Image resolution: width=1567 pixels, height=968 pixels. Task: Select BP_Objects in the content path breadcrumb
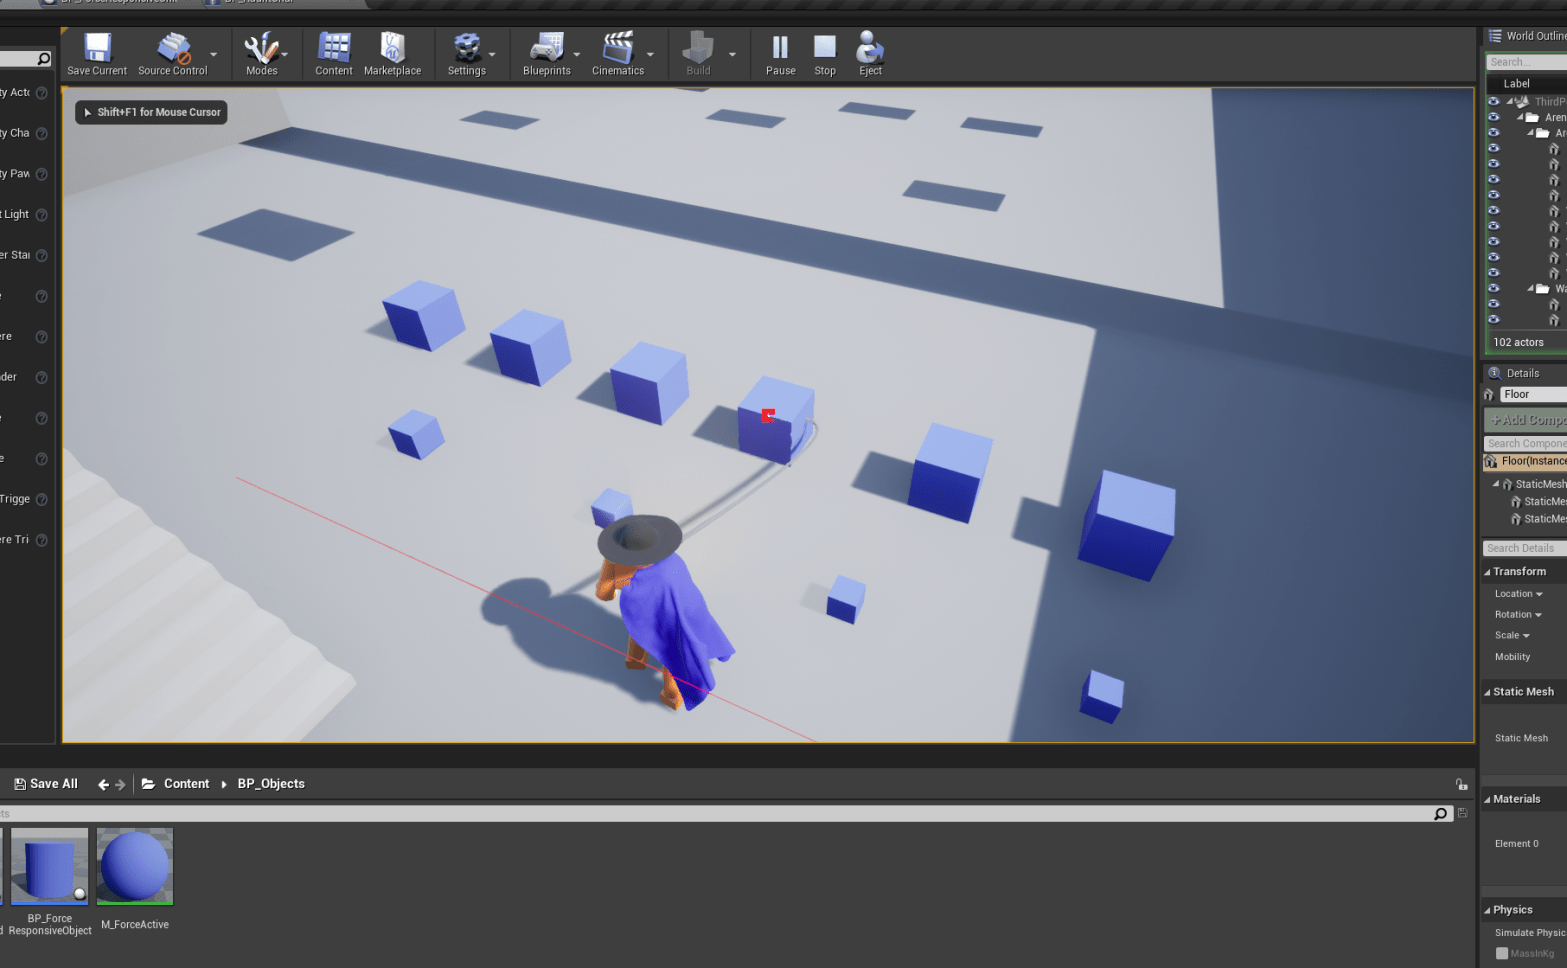[271, 784]
